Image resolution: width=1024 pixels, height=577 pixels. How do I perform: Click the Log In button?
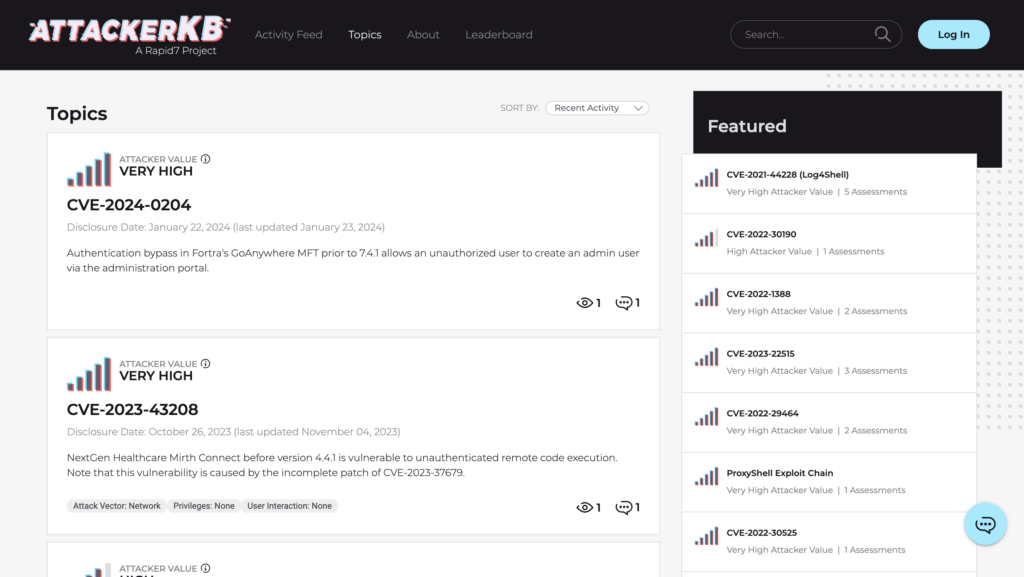[953, 35]
